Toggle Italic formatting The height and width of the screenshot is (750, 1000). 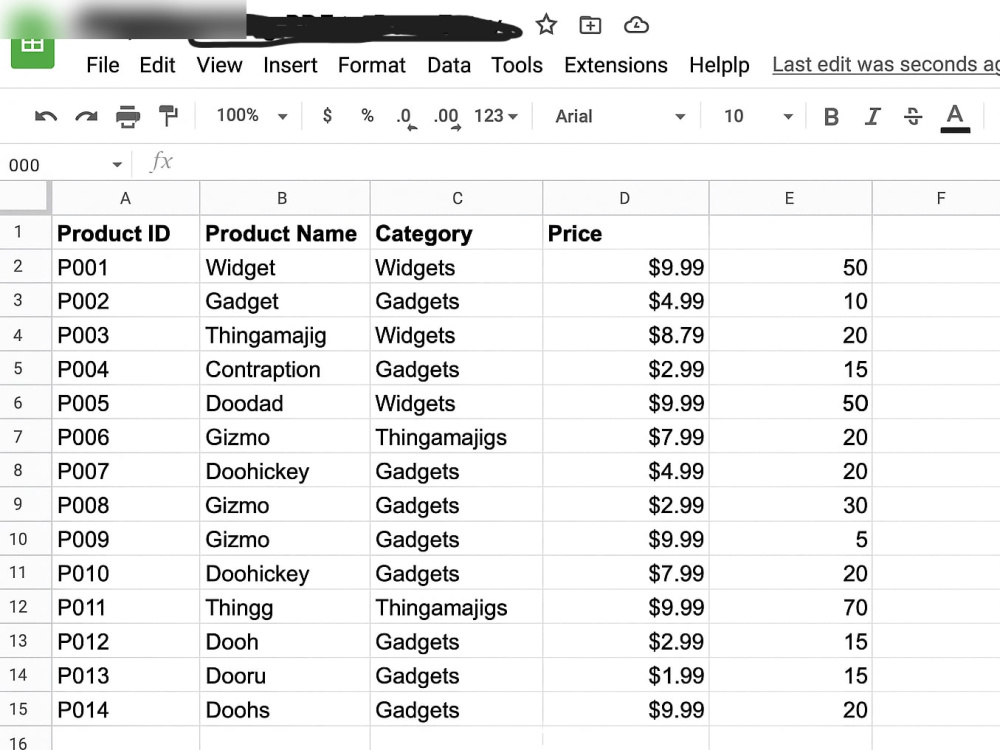tap(872, 117)
